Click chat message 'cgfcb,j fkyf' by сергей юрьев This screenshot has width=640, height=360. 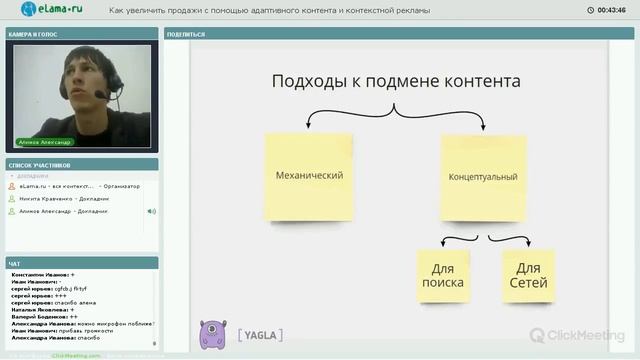pos(49,289)
